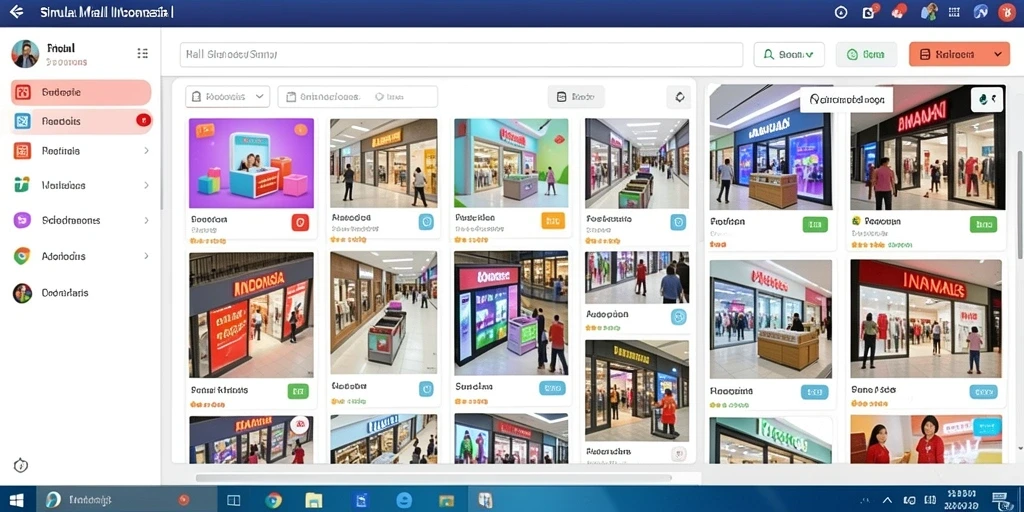Open the filter dropdown above the store thumbnails
The width and height of the screenshot is (1024, 512).
(227, 97)
